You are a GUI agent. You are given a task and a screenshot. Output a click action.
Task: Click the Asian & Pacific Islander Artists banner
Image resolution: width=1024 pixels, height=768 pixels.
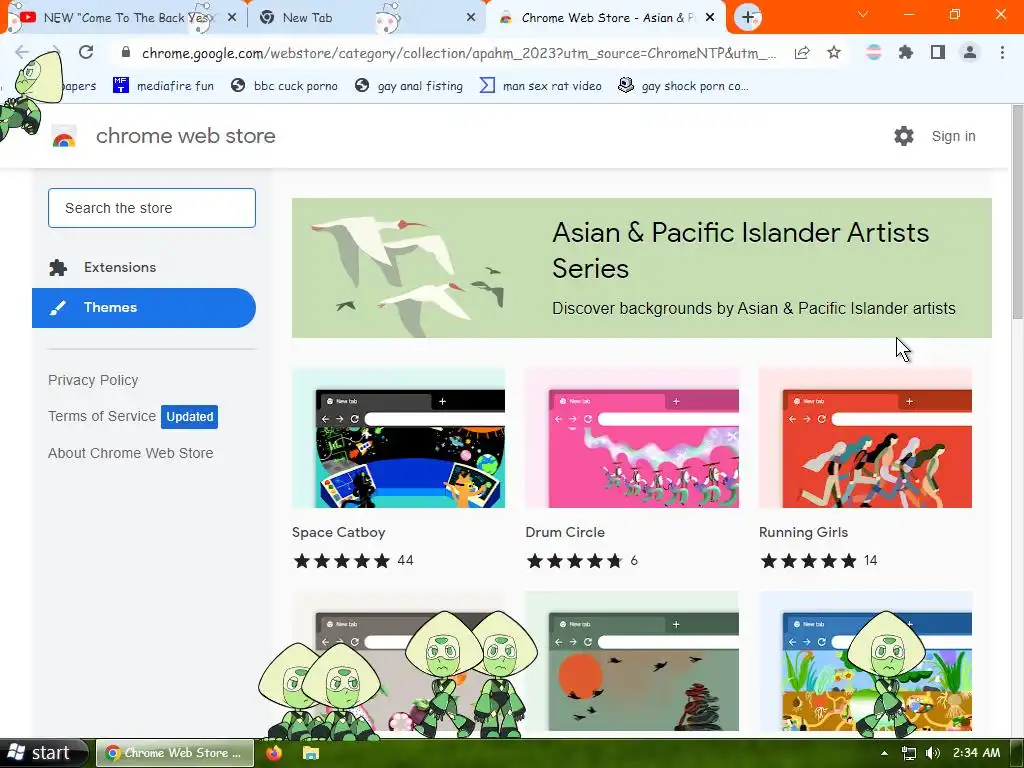tap(641, 268)
